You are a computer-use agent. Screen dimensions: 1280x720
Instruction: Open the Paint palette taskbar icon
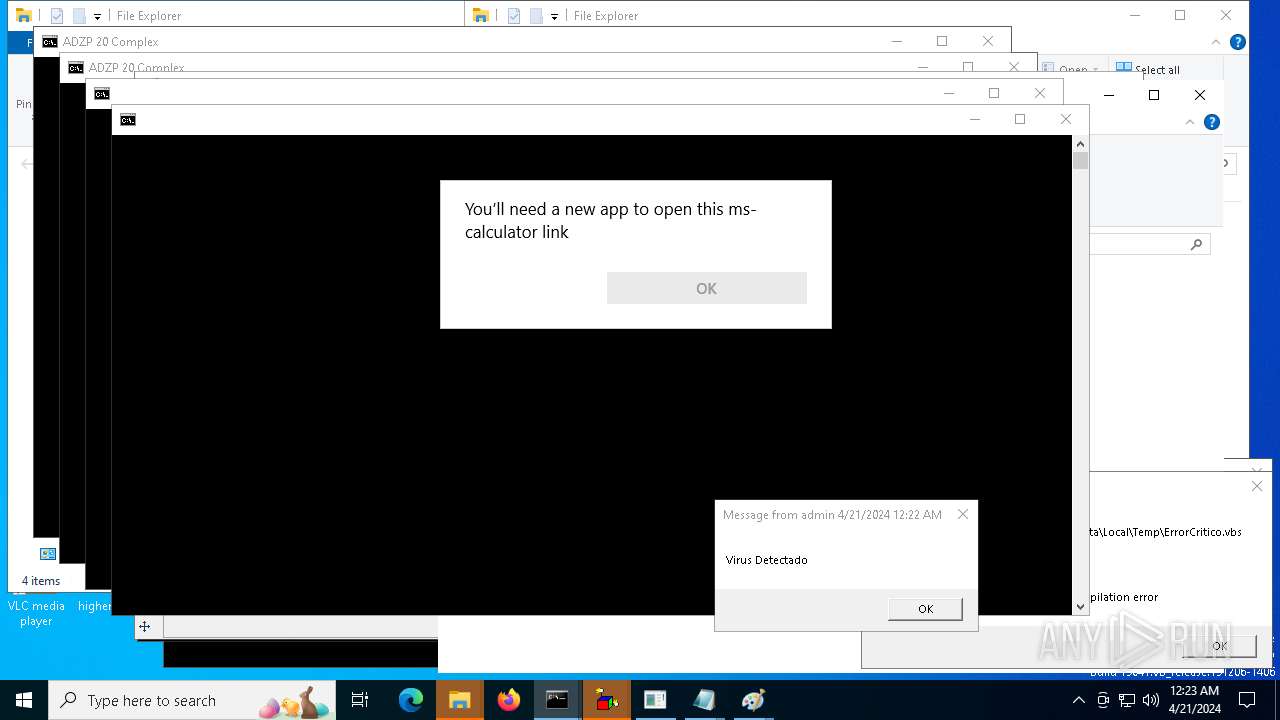(753, 700)
